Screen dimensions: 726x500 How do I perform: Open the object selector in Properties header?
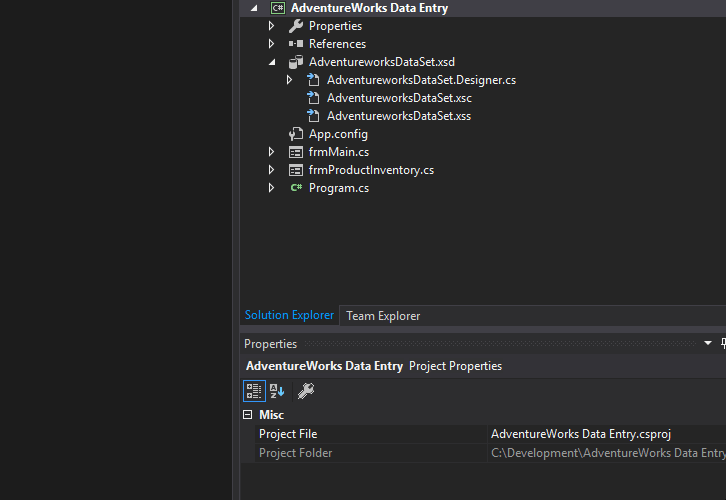[483, 366]
